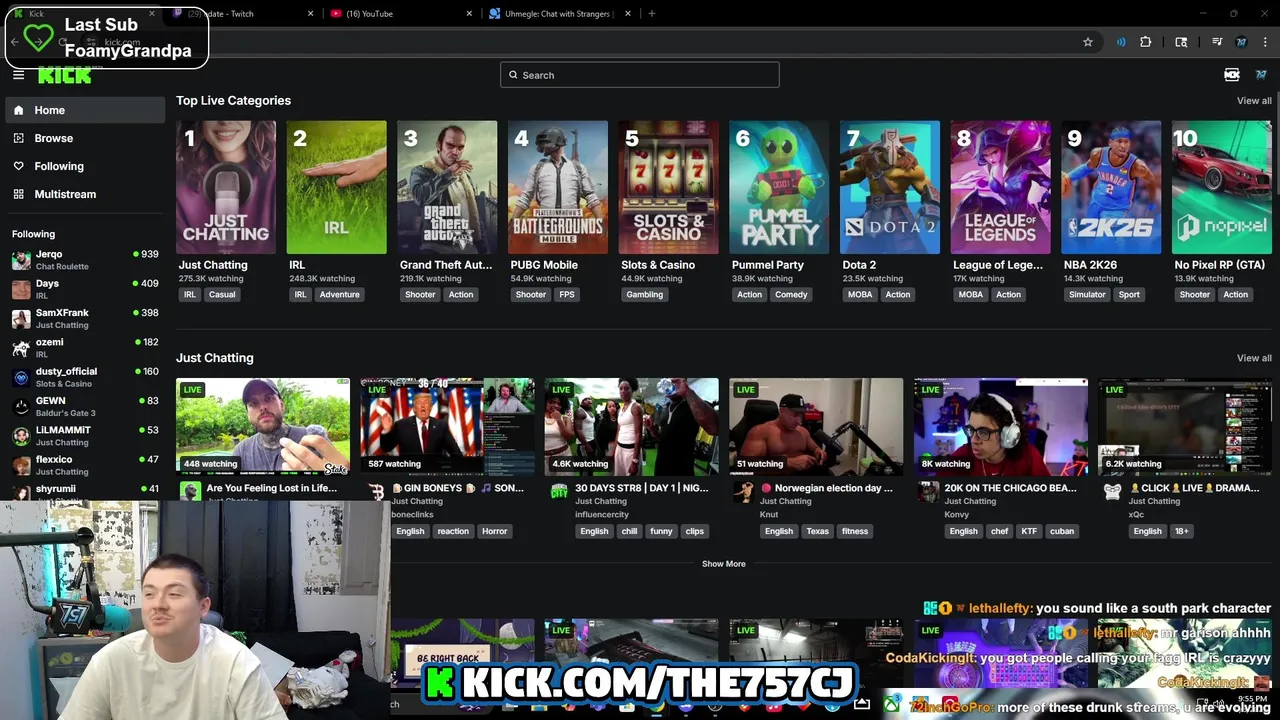
Task: Open the IRL category thumbnail
Action: pyautogui.click(x=336, y=187)
